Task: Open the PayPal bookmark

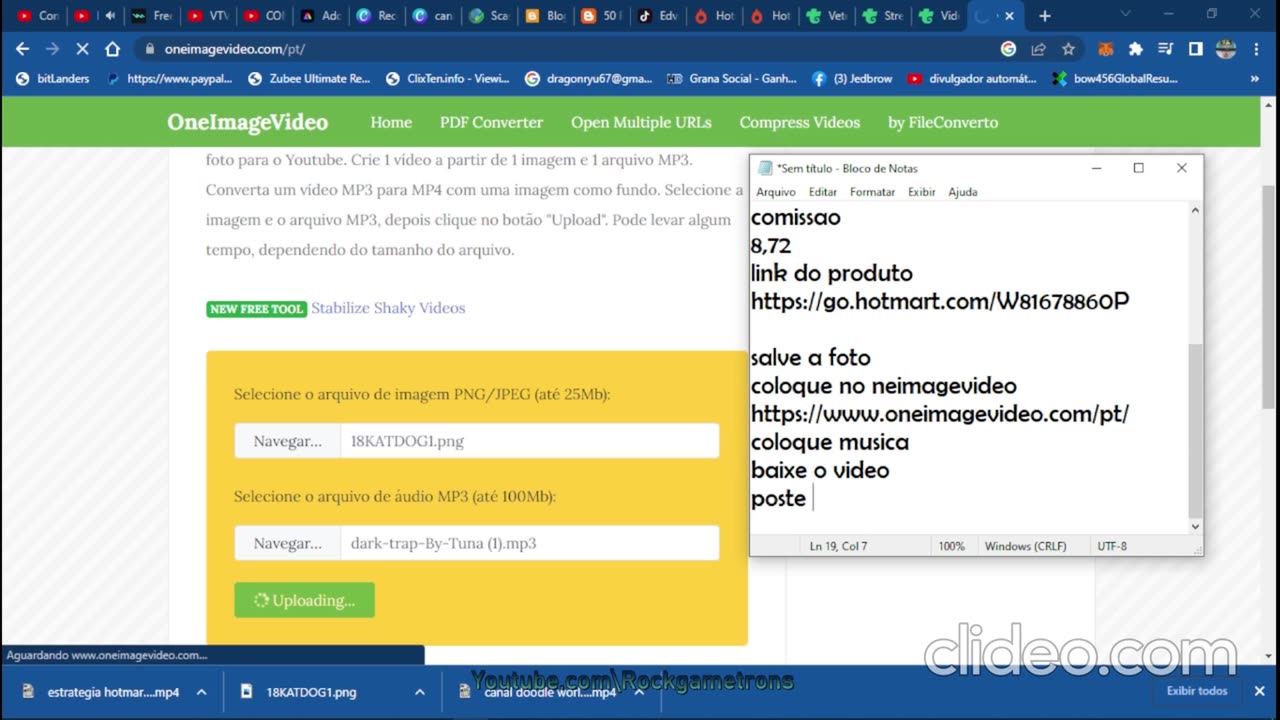Action: tap(169, 78)
